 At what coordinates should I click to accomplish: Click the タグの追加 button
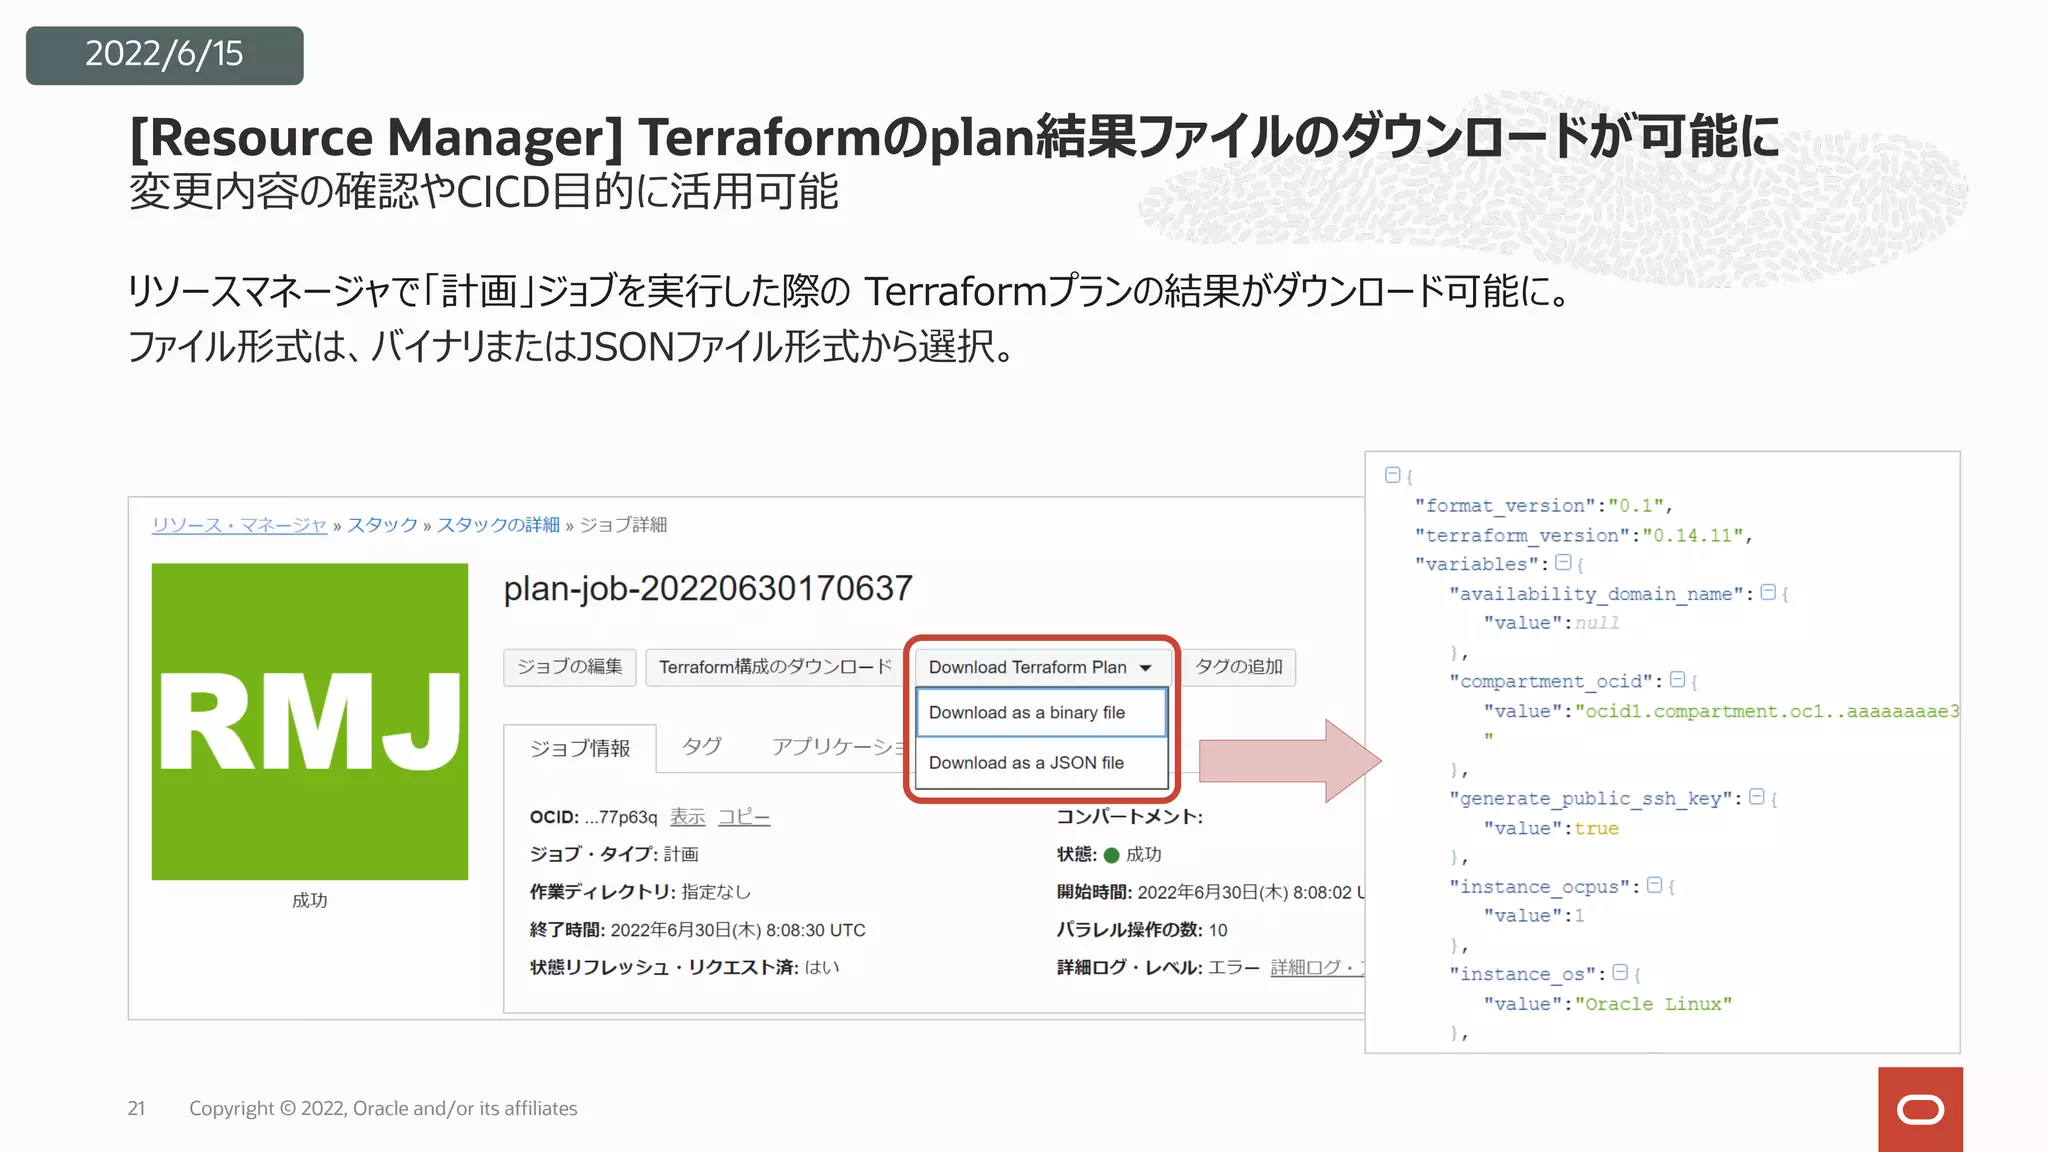[1239, 667]
